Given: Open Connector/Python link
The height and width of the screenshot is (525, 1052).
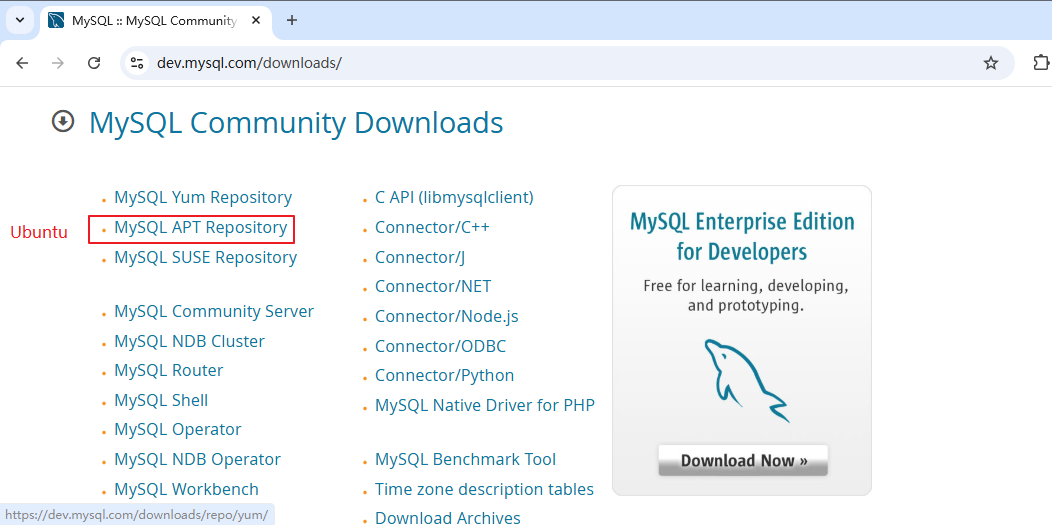Looking at the screenshot, I should click(x=444, y=375).
